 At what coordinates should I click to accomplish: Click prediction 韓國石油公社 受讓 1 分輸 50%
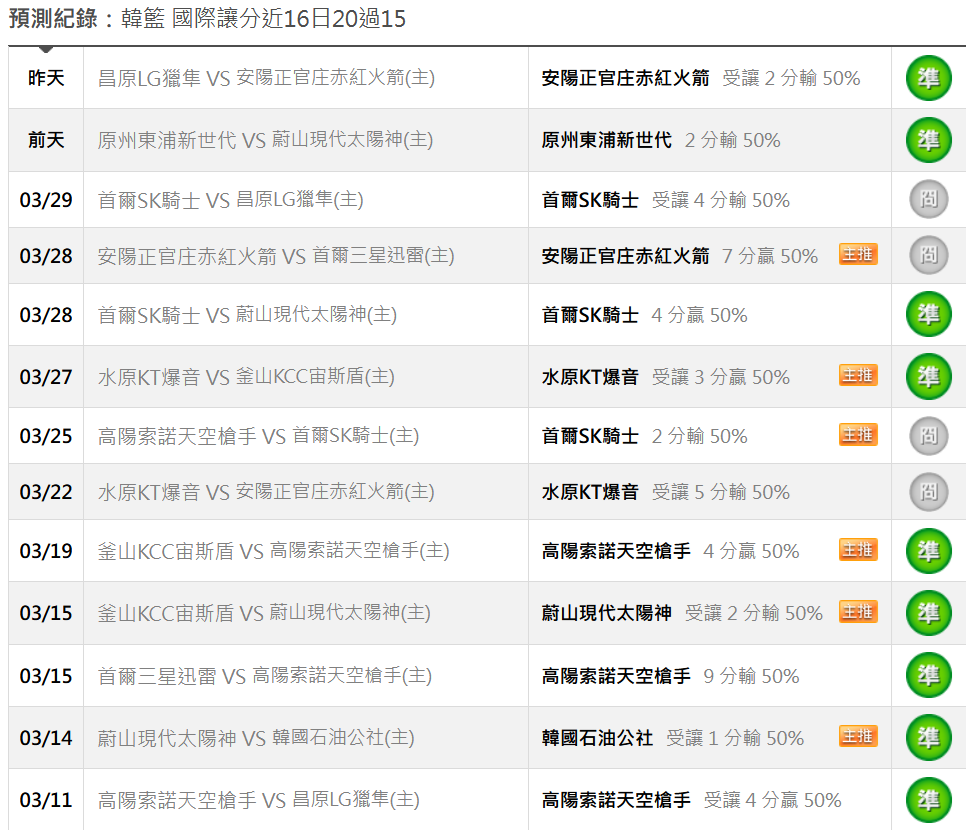click(673, 738)
